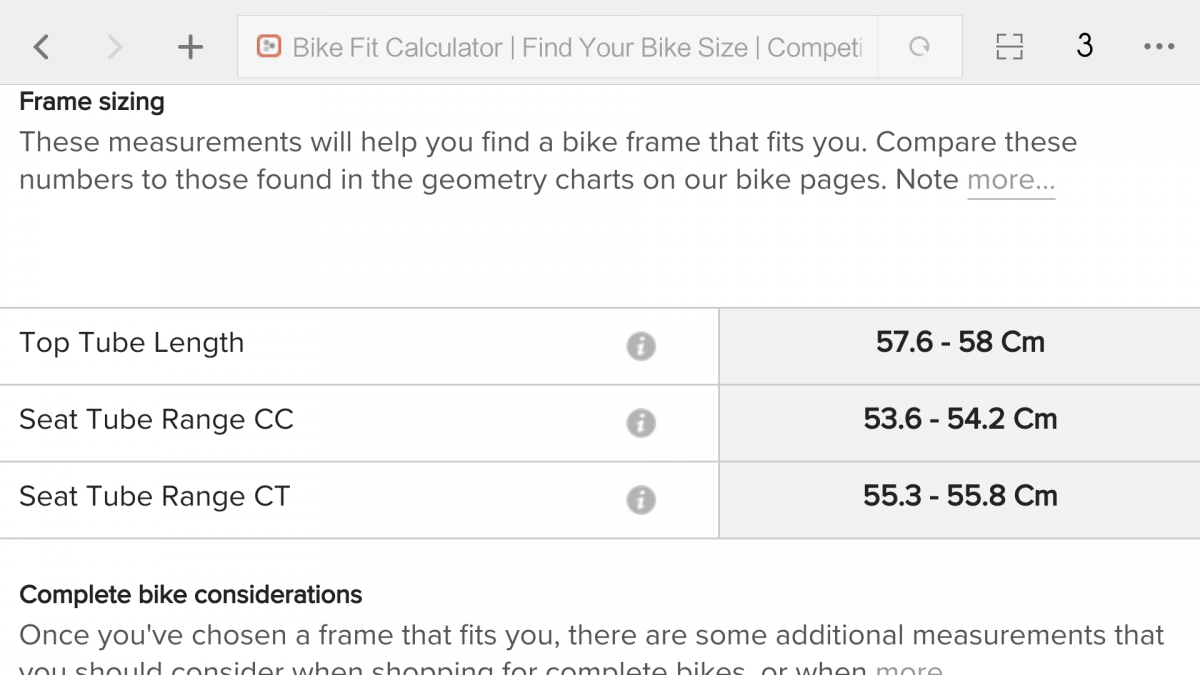Show info for Seat Tube Range CT
Image resolution: width=1200 pixels, height=675 pixels.
[x=641, y=500]
